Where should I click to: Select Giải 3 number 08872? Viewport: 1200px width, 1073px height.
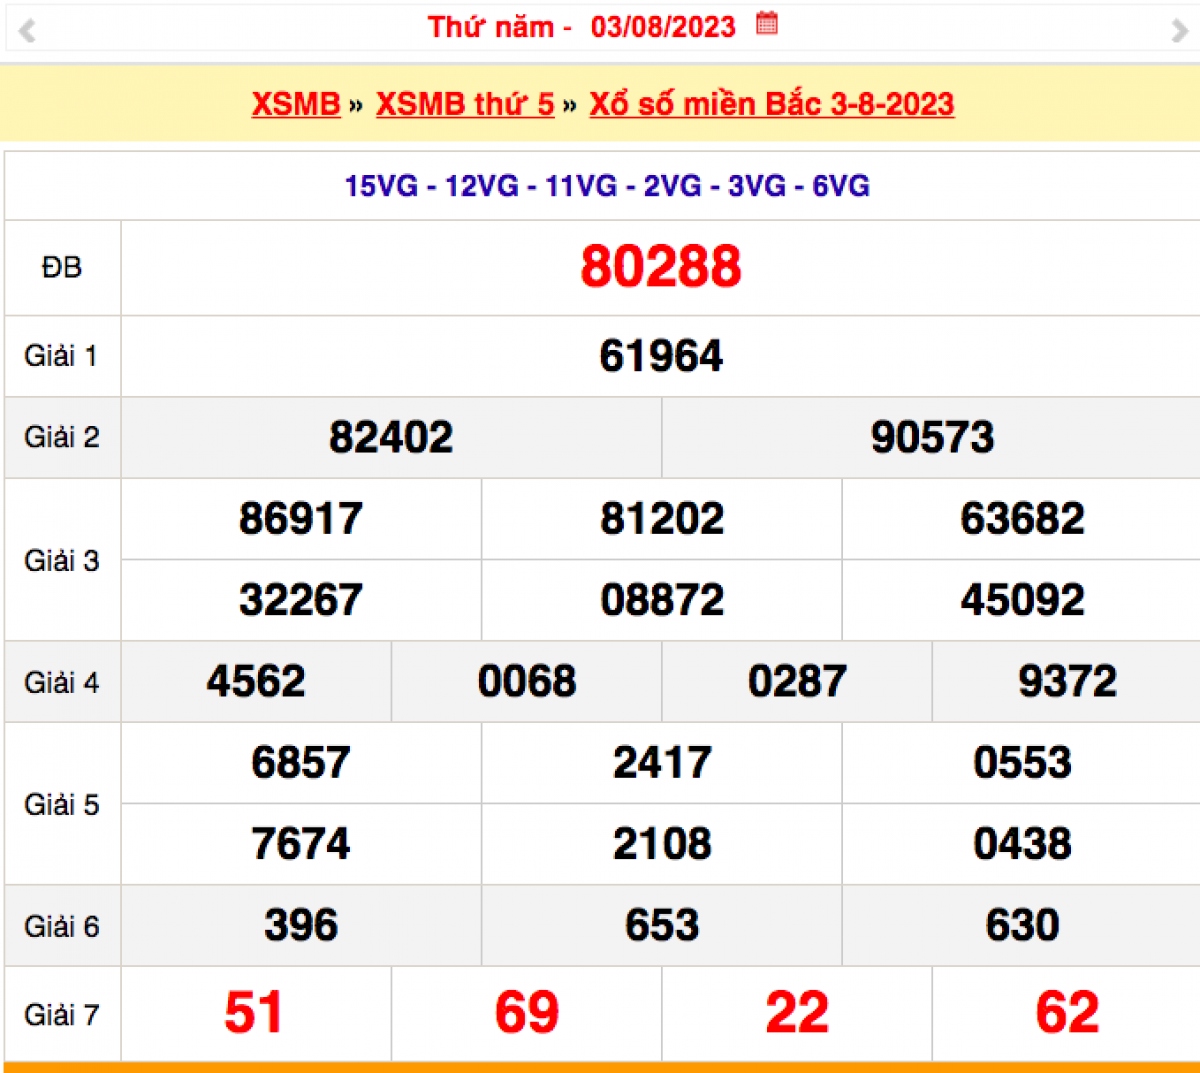point(662,600)
